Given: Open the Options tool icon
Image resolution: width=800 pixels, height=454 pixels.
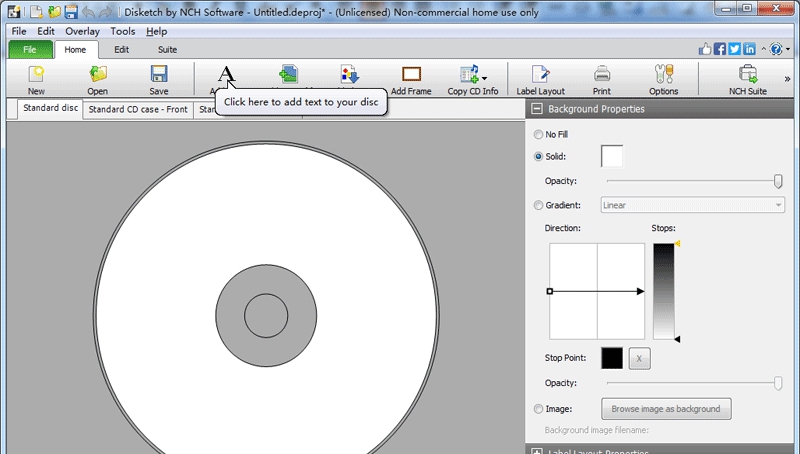Looking at the screenshot, I should (664, 74).
